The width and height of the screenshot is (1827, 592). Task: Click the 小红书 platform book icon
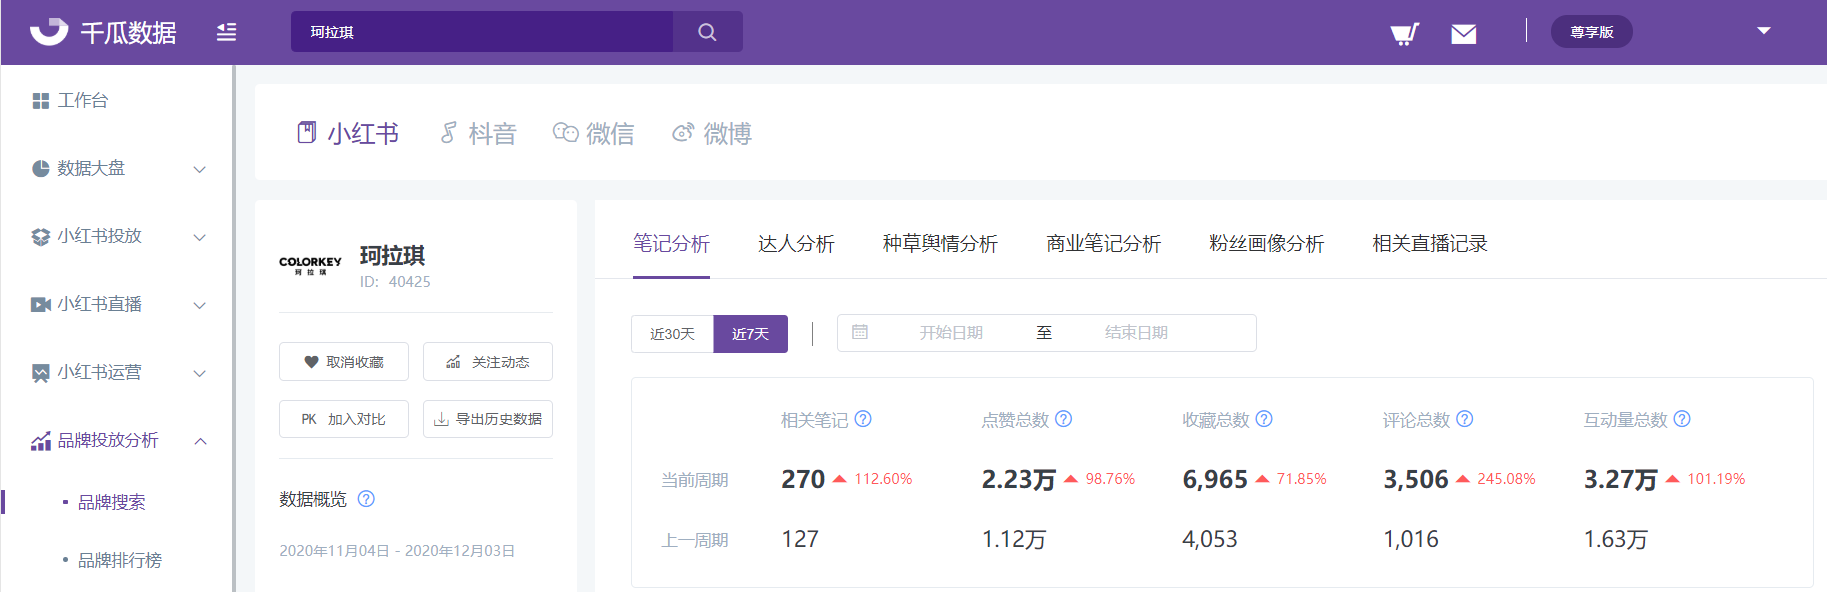pyautogui.click(x=307, y=133)
